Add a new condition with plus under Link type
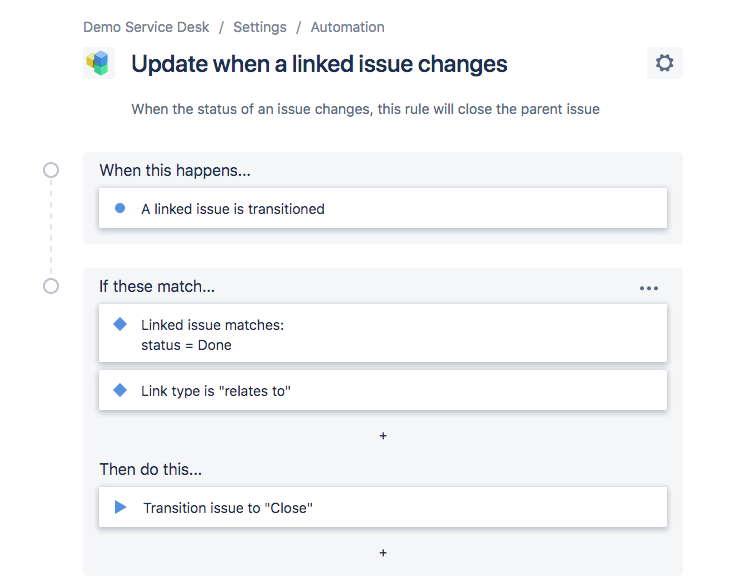Screen dimensions: 729x583 (383, 436)
